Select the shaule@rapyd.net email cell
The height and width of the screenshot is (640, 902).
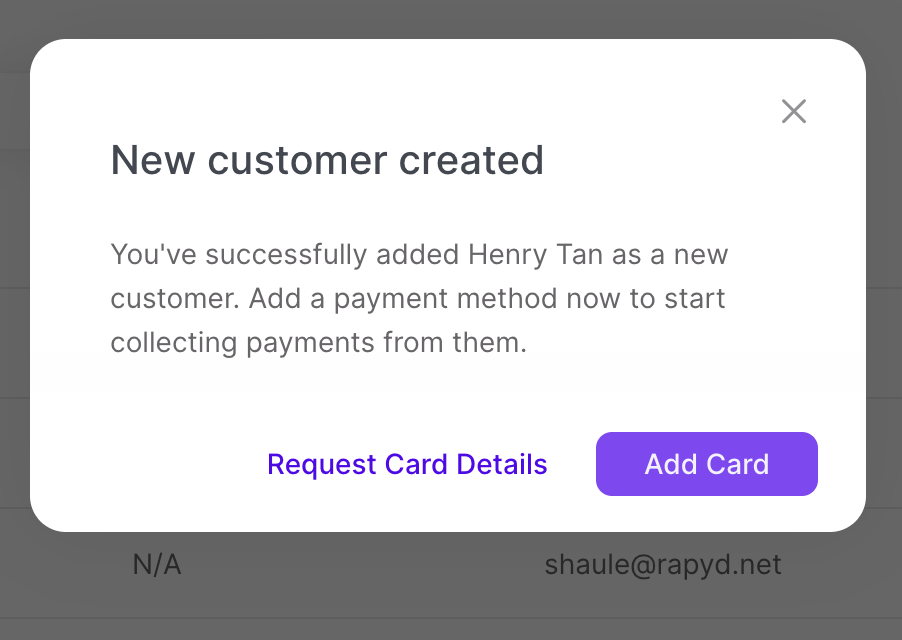[x=662, y=565]
